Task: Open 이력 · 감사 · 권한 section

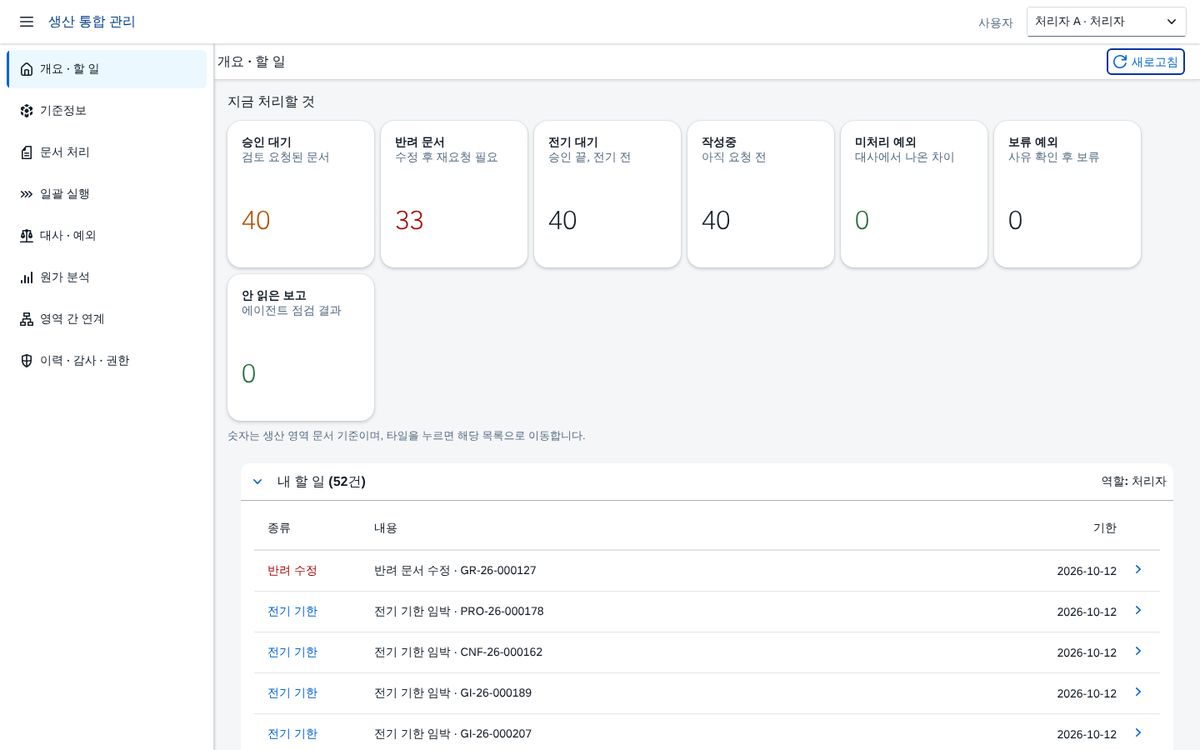Action: [x=107, y=361]
